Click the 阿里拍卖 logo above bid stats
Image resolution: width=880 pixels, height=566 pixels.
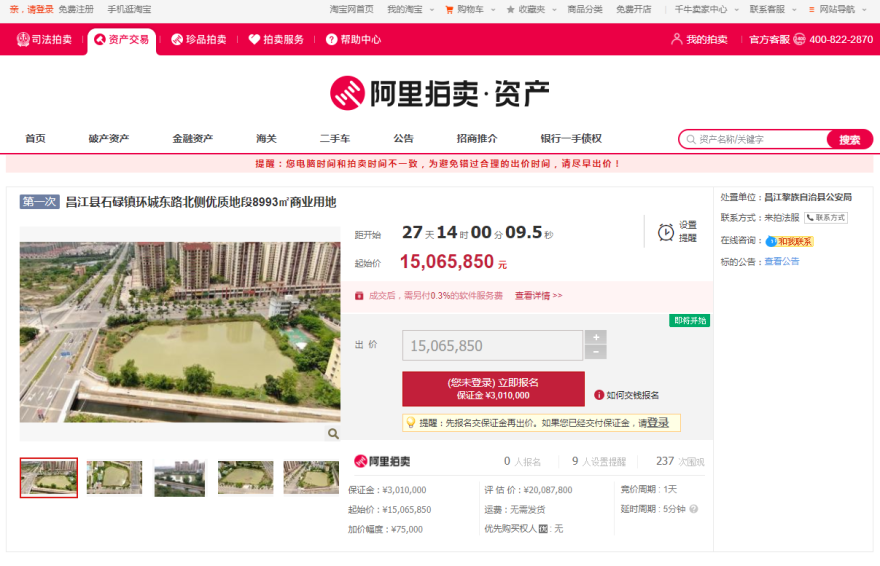point(382,461)
